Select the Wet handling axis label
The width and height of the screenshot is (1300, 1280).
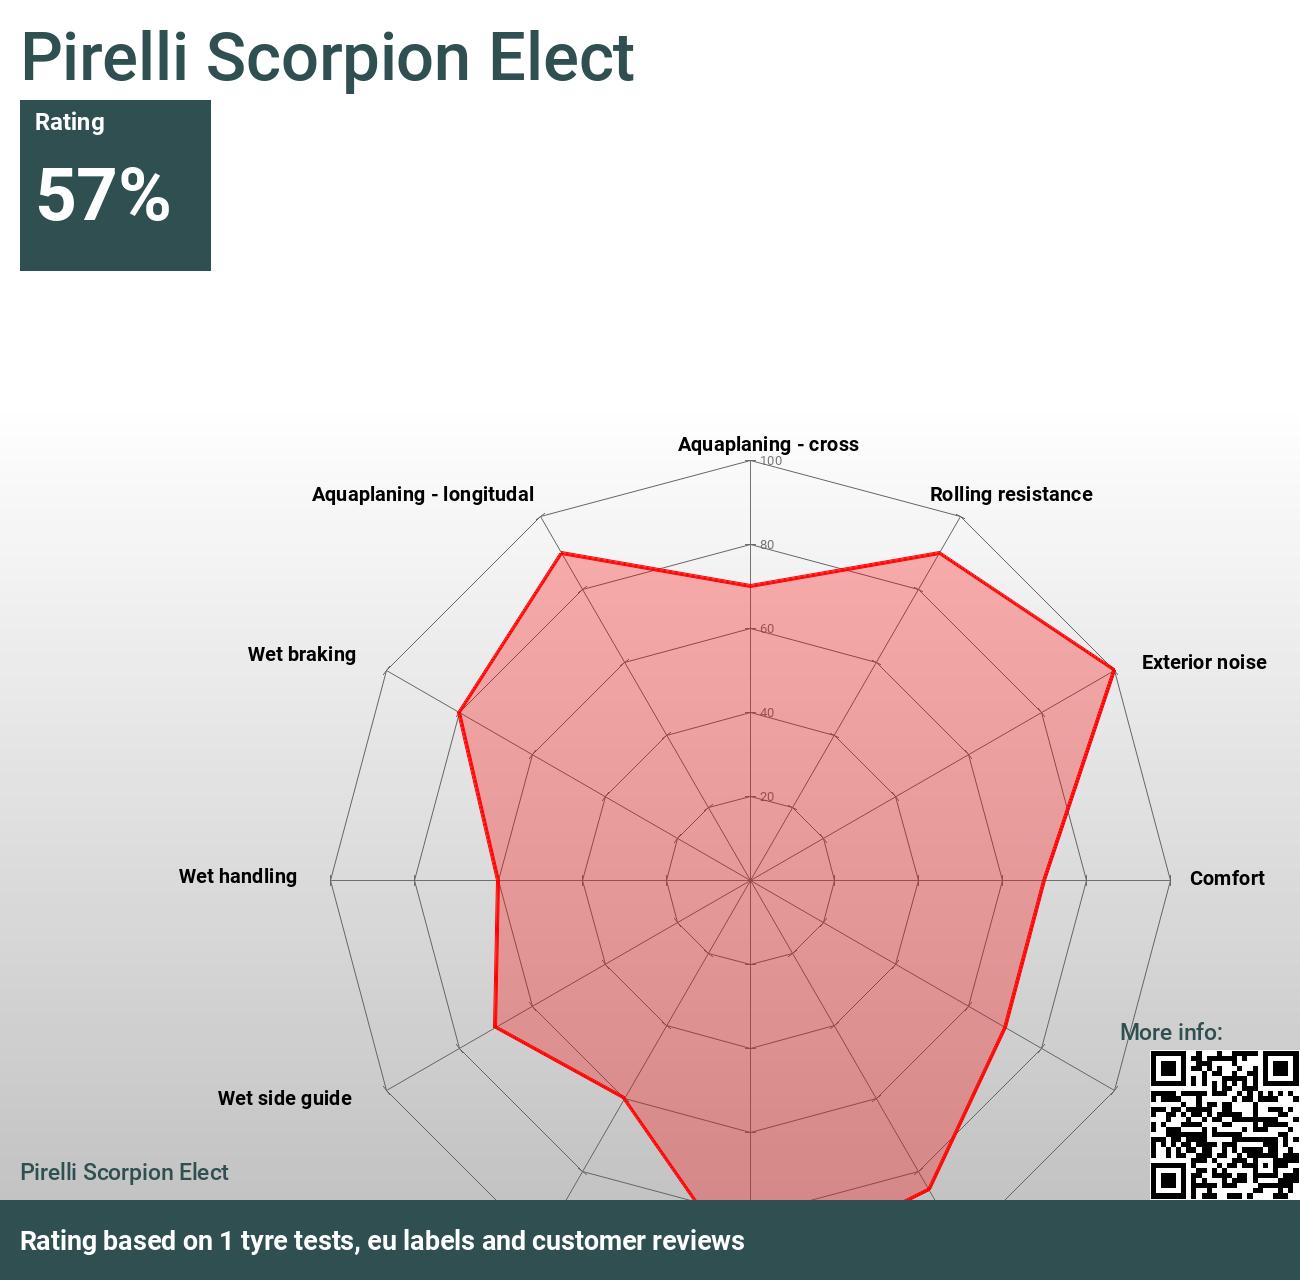(237, 876)
